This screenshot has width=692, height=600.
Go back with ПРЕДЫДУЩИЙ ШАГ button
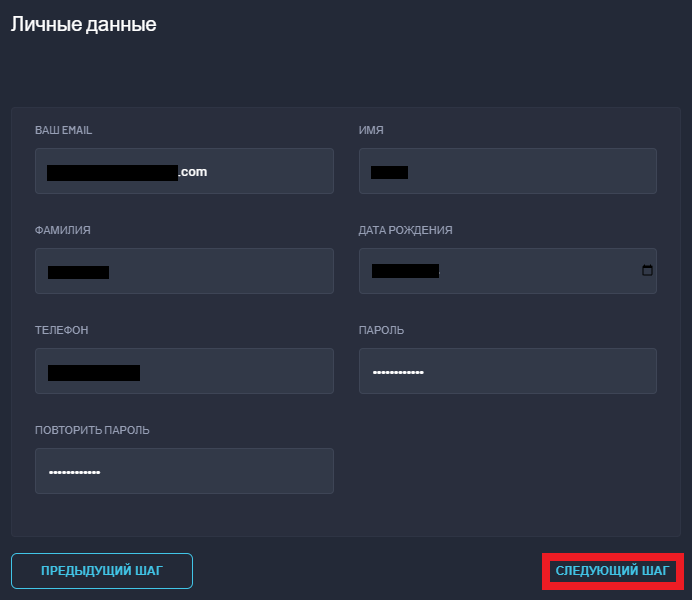pyautogui.click(x=102, y=571)
